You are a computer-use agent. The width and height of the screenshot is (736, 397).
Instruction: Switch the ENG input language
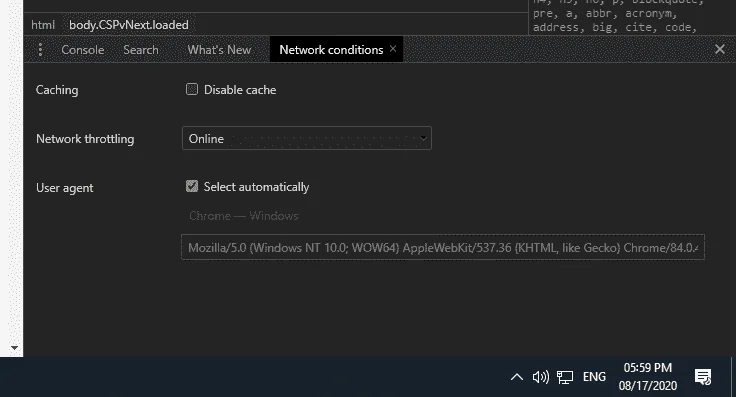click(x=594, y=377)
